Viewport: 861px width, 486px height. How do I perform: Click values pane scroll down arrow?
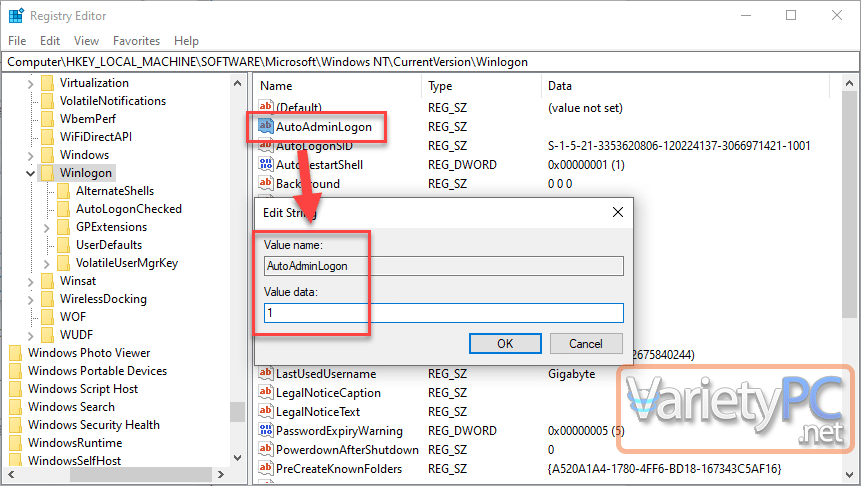[849, 474]
